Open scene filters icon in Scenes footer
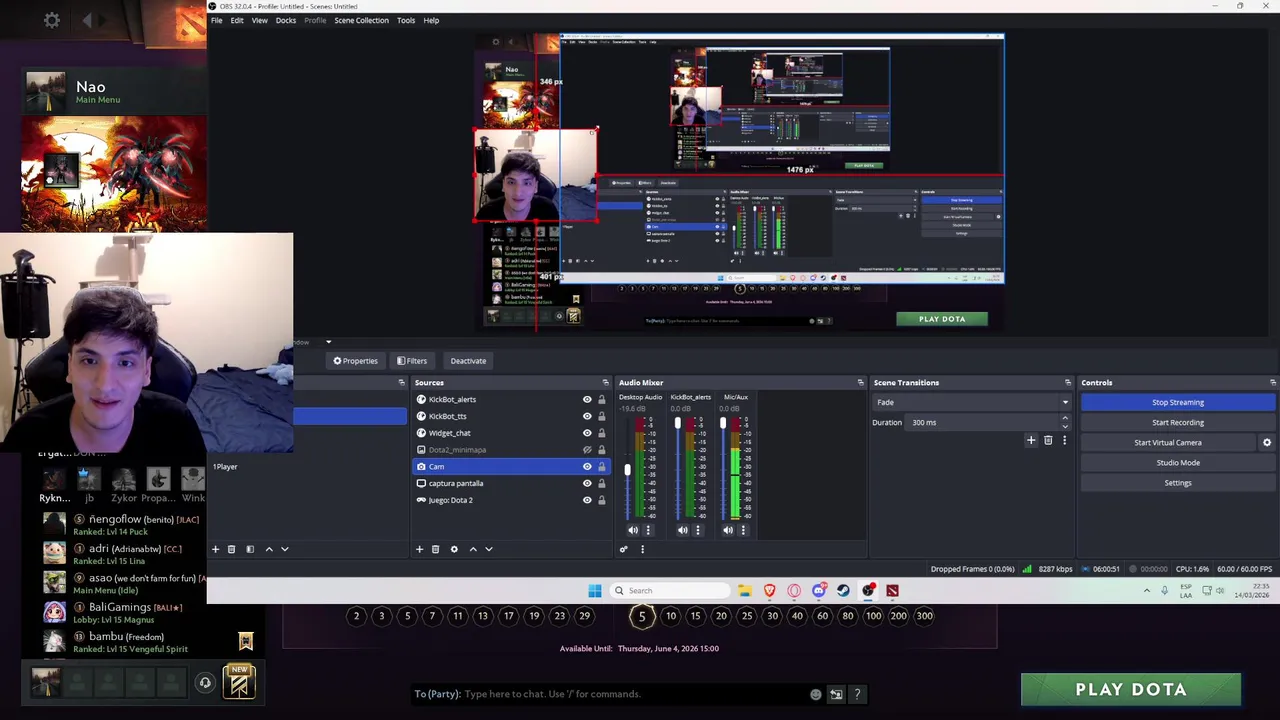 249,549
